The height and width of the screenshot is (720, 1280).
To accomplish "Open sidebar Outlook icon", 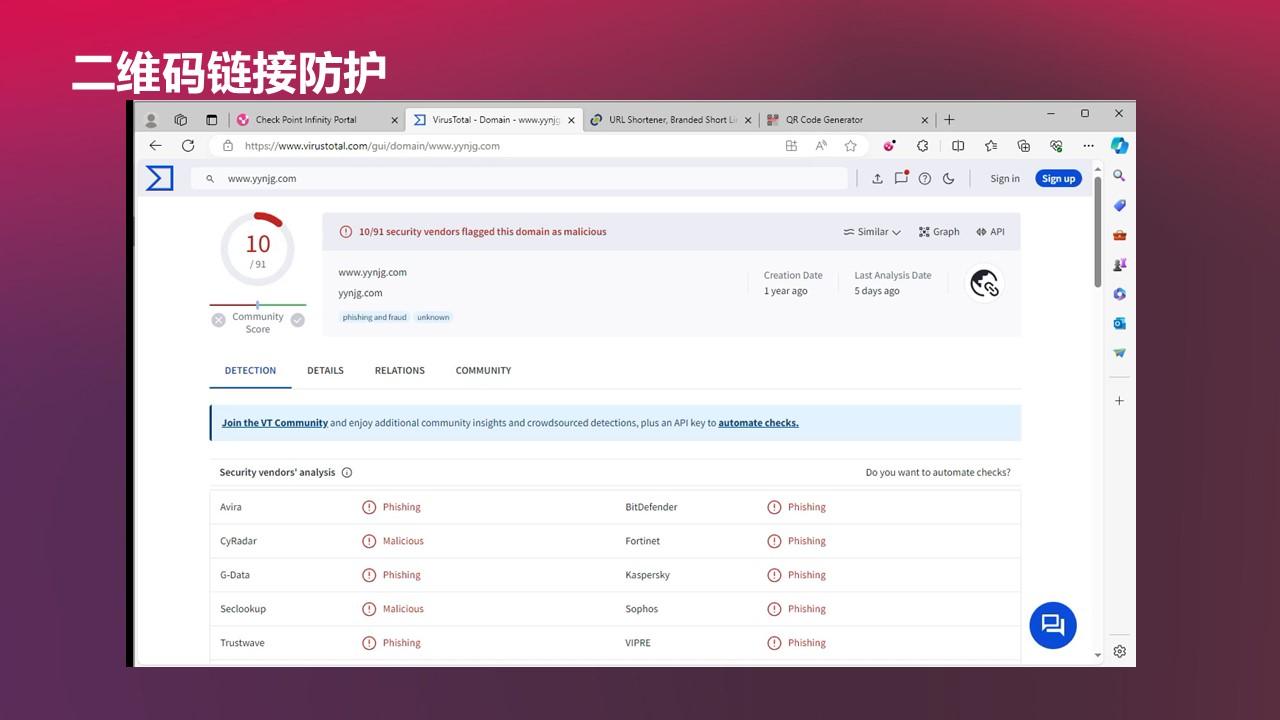I will (x=1120, y=323).
